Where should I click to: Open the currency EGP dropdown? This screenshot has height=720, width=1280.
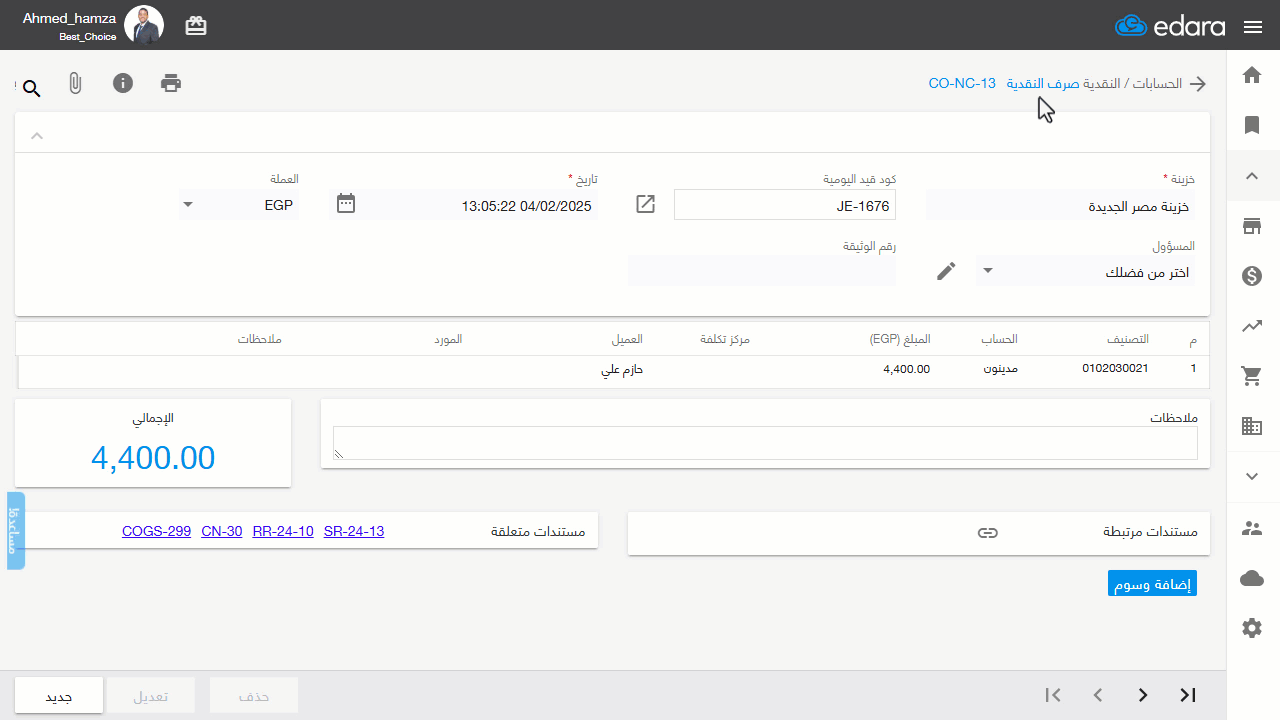(x=238, y=205)
